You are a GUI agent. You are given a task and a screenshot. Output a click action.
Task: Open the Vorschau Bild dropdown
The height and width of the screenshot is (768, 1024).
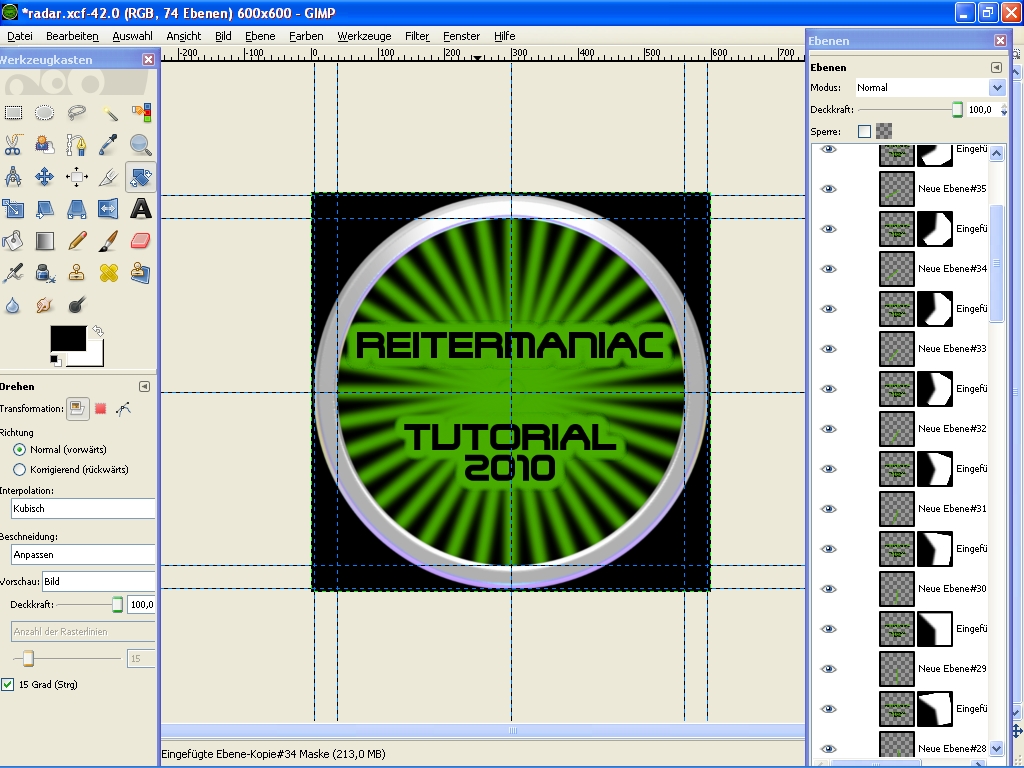click(x=99, y=581)
